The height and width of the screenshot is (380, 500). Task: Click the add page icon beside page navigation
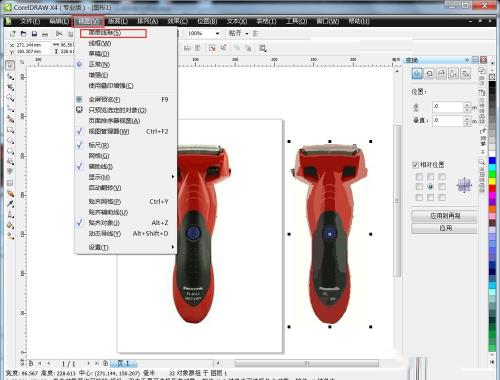click(105, 363)
